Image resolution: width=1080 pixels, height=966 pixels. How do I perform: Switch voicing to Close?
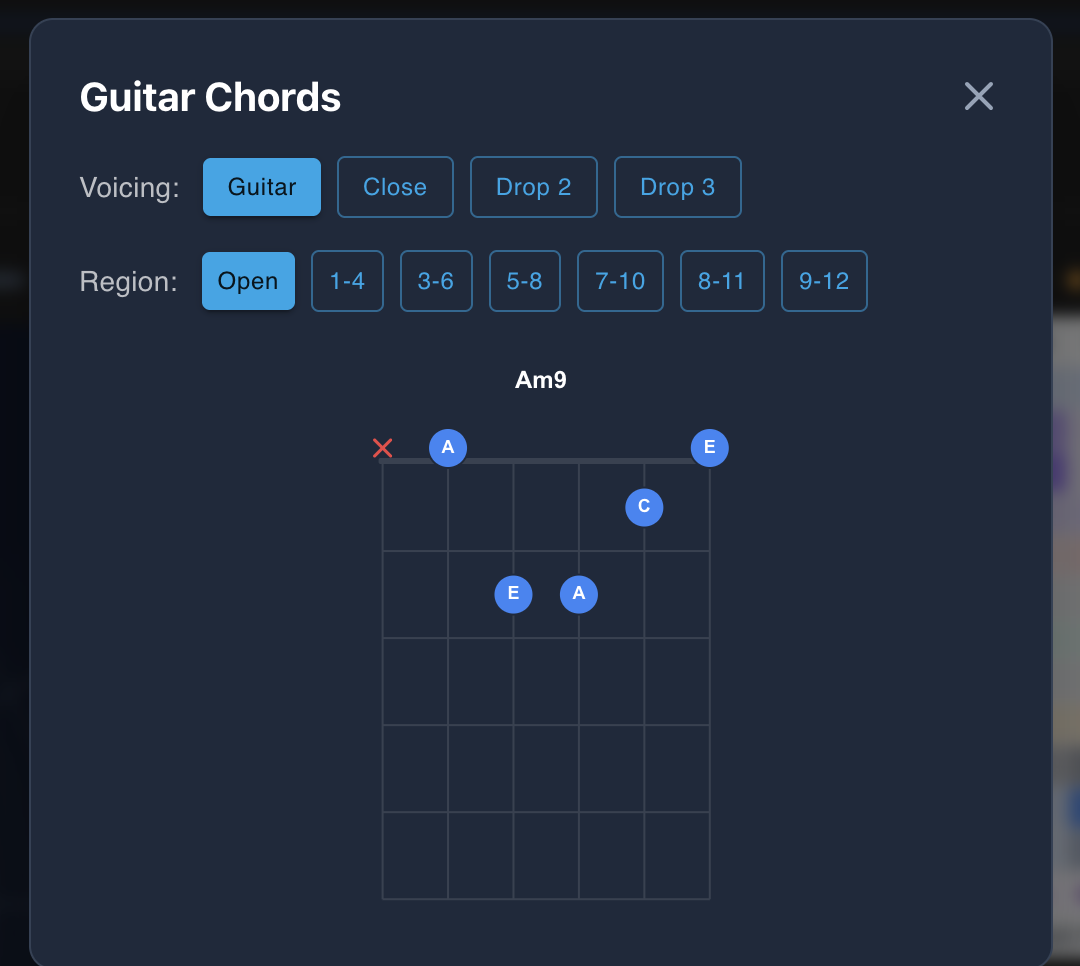coord(395,187)
